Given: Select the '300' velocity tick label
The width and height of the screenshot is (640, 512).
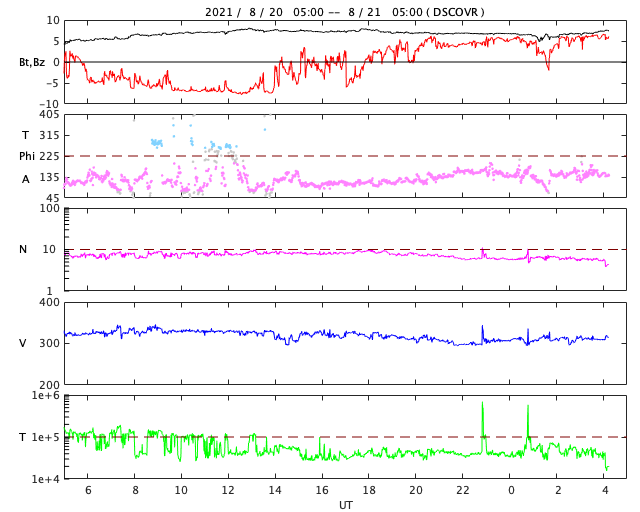Looking at the screenshot, I should [49, 343].
